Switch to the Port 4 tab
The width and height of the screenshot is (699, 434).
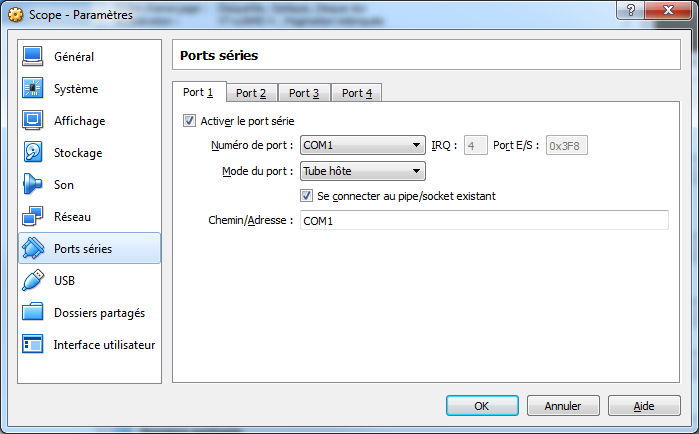[x=357, y=93]
